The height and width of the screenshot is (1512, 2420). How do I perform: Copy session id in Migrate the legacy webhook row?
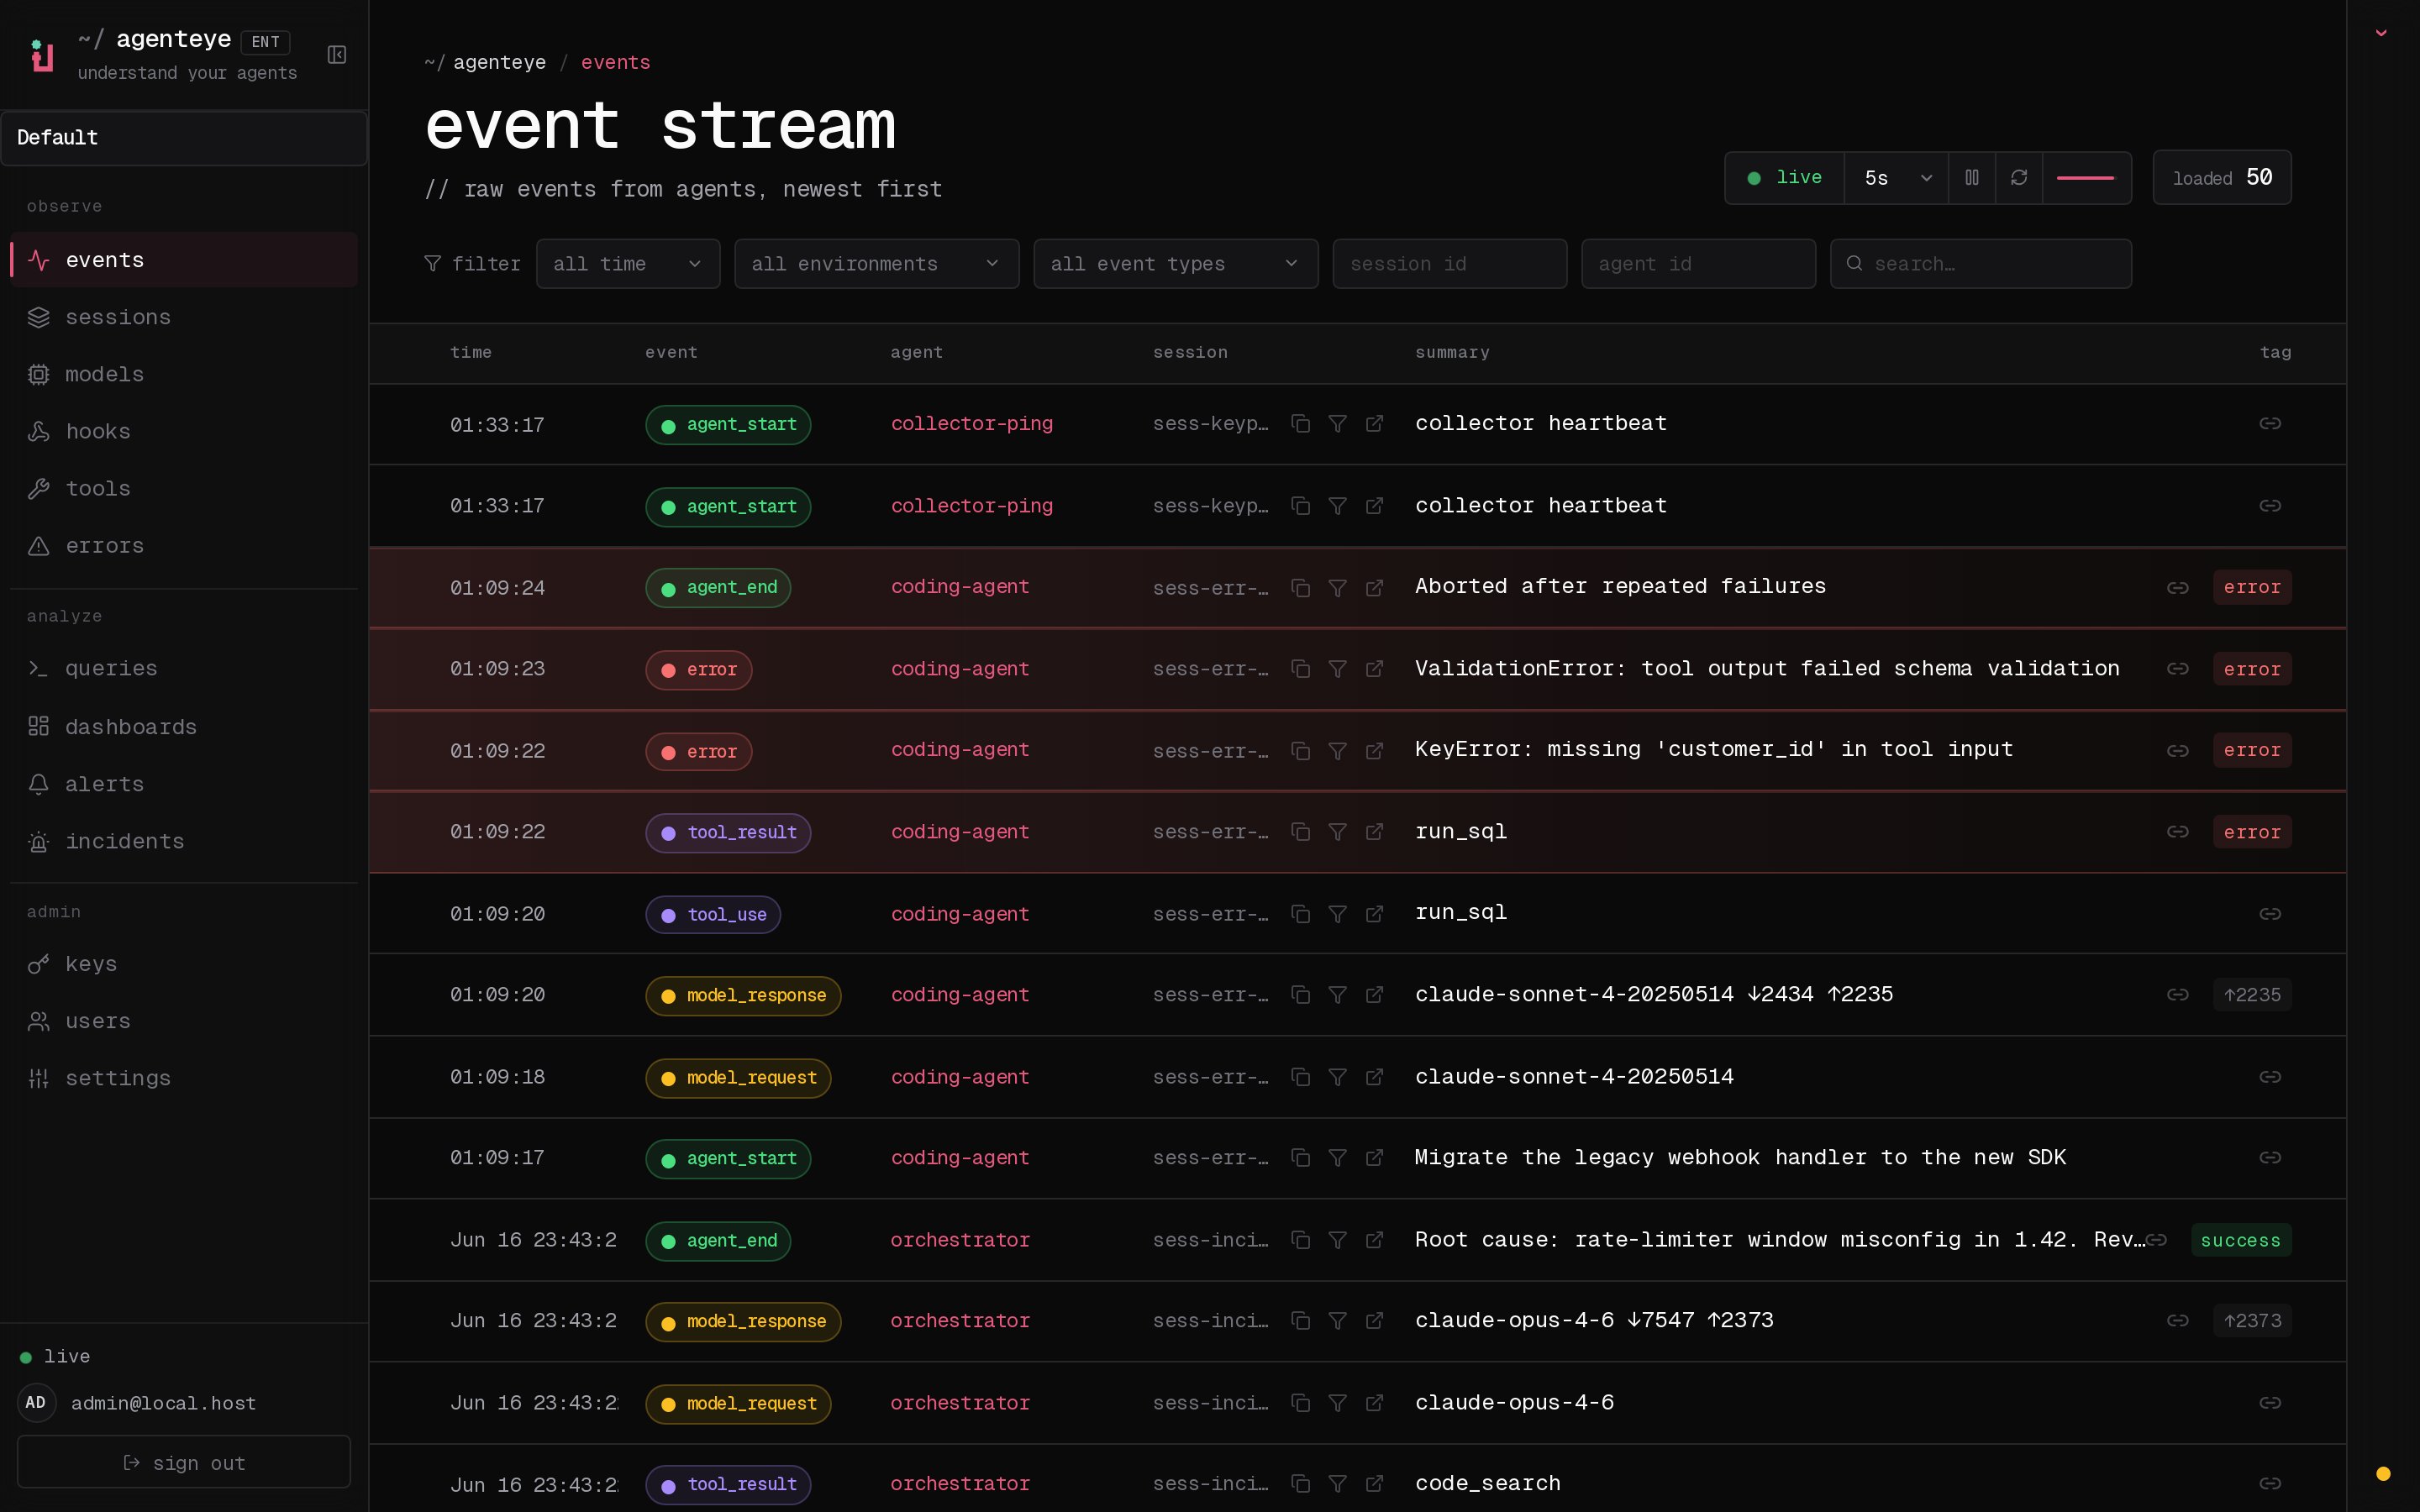coord(1300,1158)
